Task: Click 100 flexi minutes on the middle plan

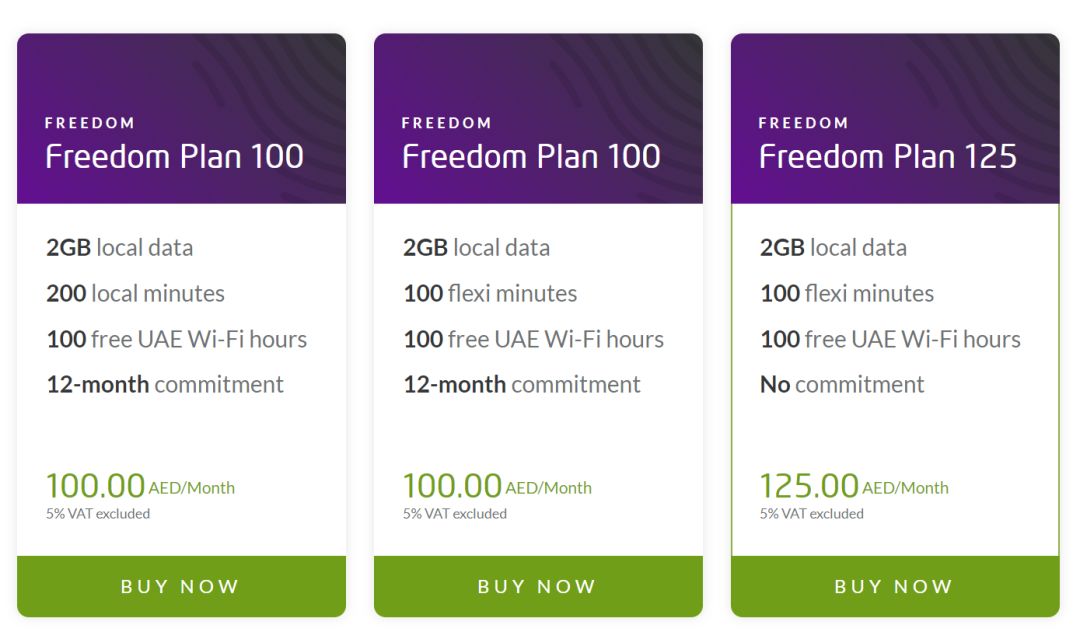Action: click(489, 293)
